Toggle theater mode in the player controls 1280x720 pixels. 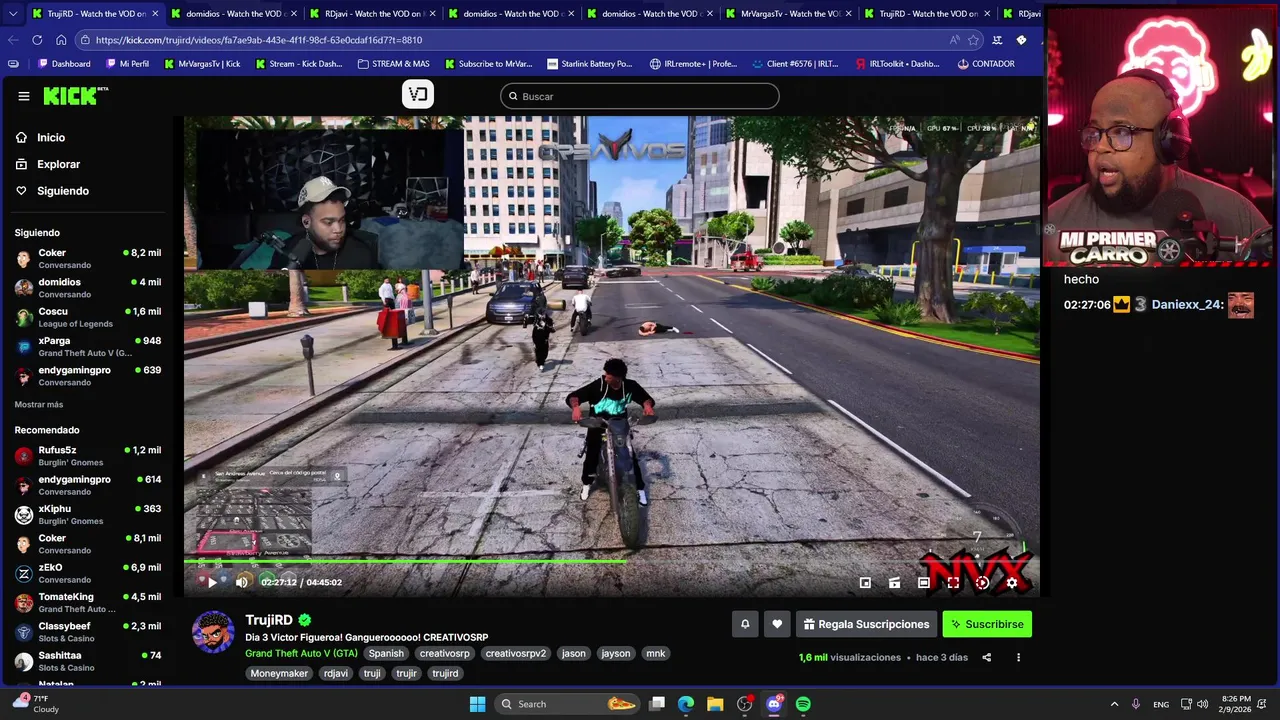click(924, 583)
